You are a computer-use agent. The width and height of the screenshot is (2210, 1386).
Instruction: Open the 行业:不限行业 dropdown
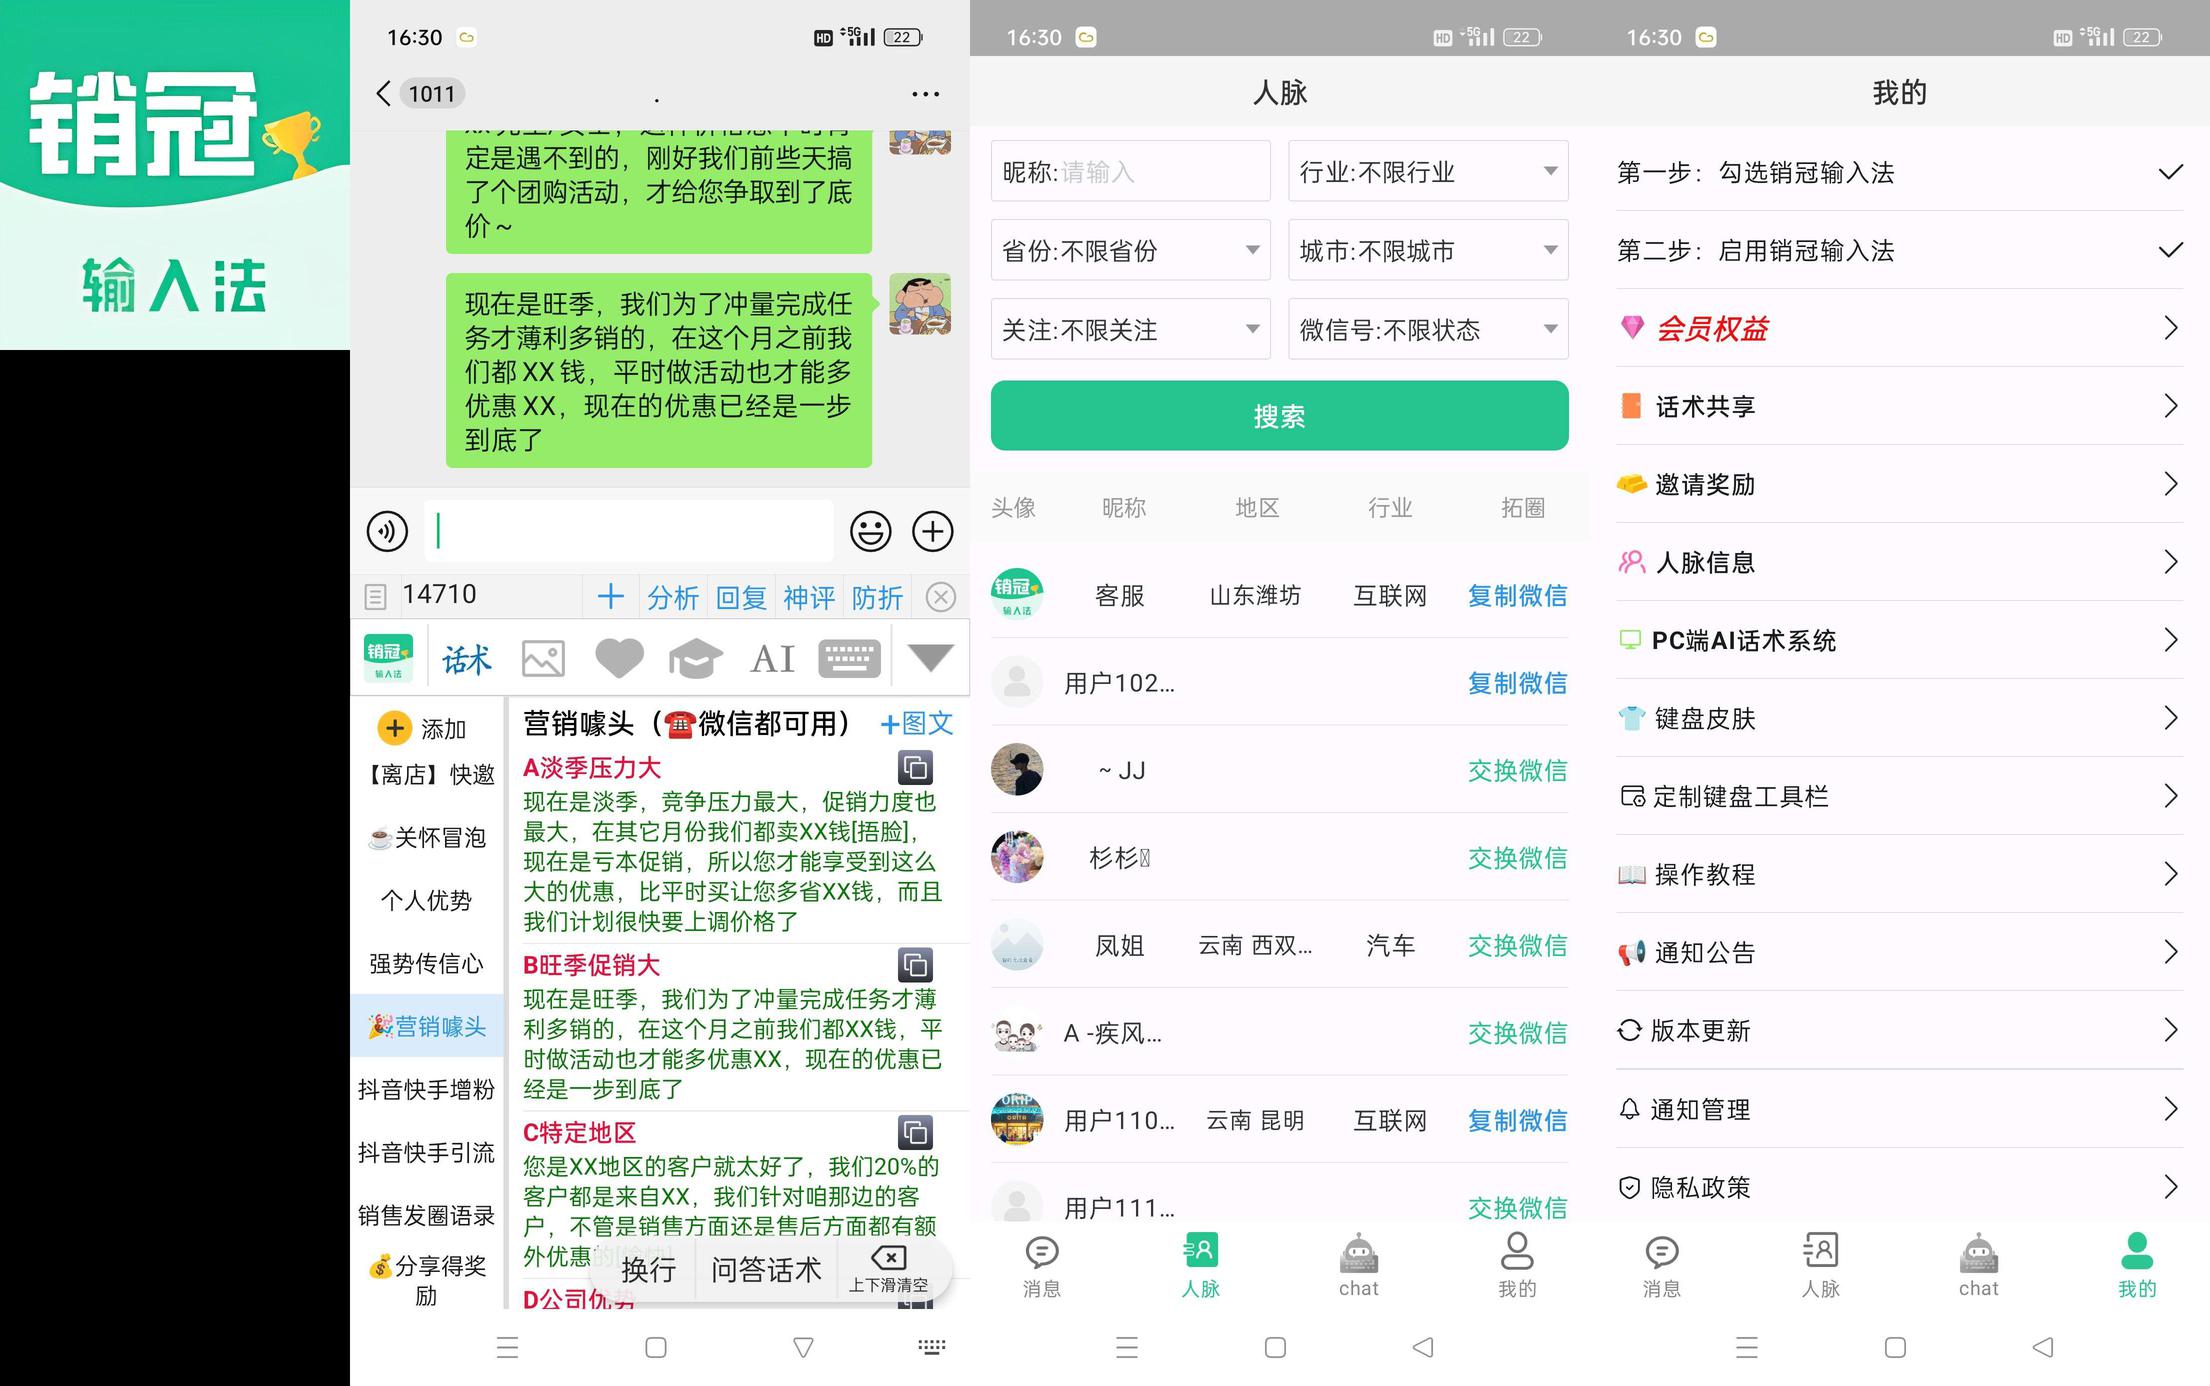pos(1428,171)
